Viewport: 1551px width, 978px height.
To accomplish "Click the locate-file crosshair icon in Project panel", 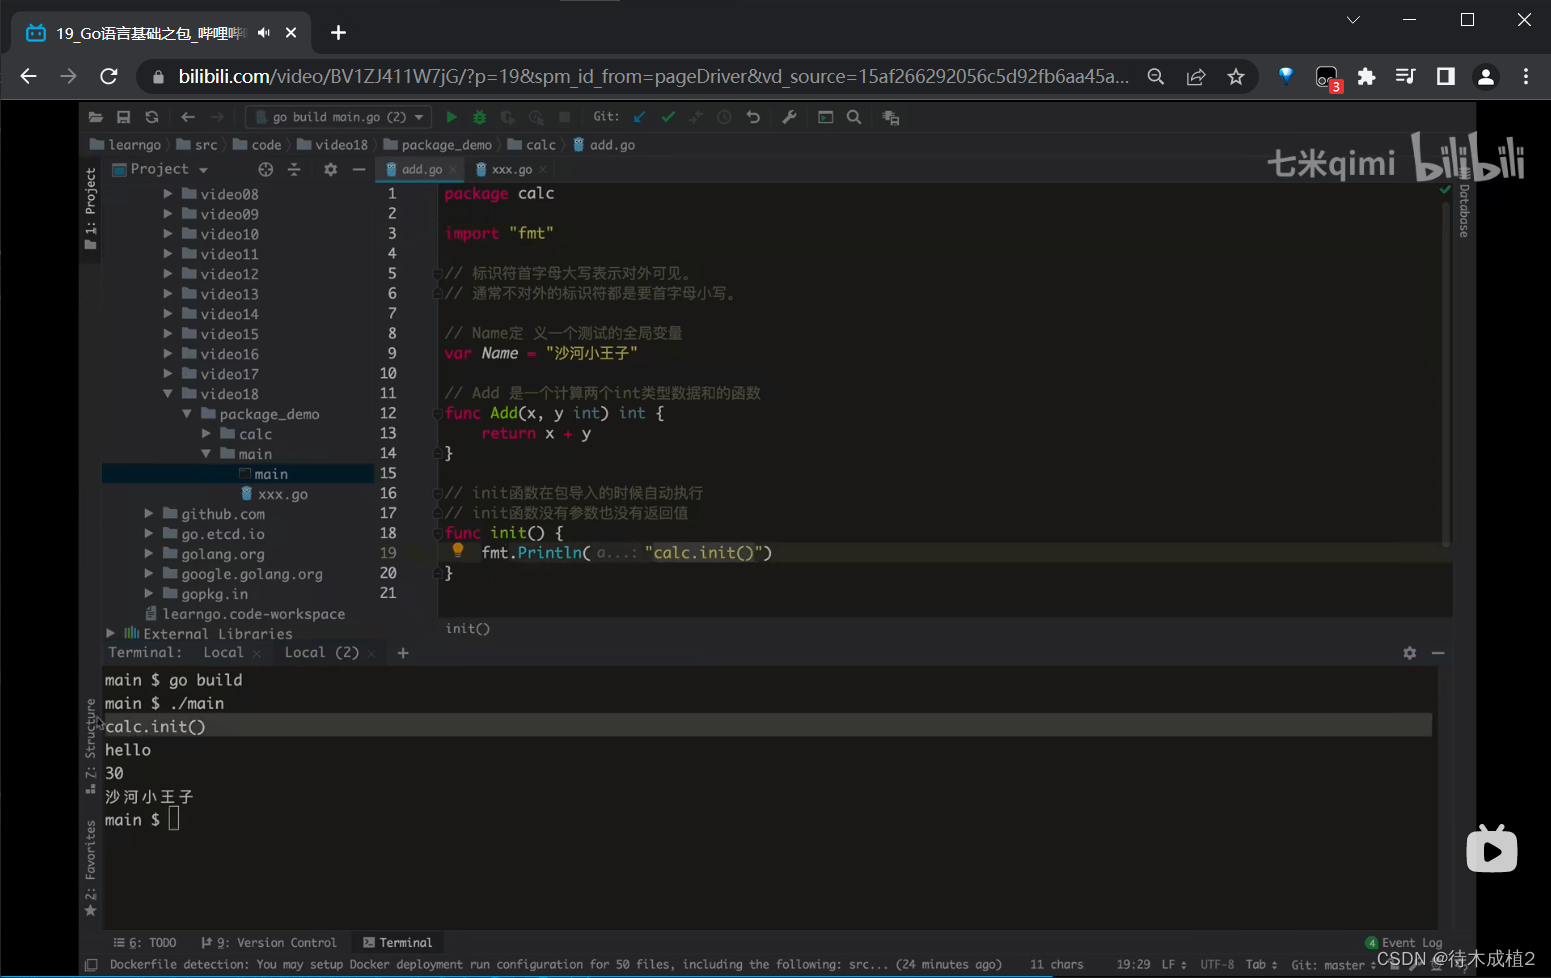I will click(x=265, y=169).
